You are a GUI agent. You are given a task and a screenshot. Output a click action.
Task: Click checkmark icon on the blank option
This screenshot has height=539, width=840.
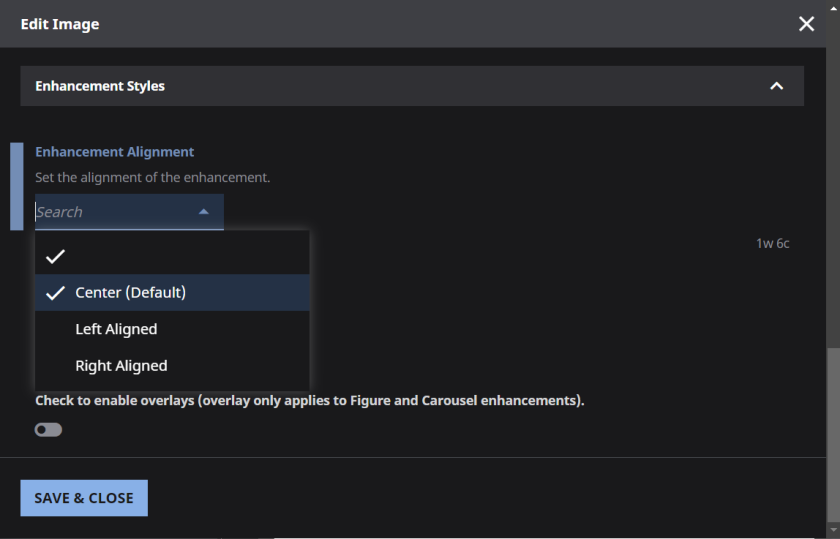(55, 257)
